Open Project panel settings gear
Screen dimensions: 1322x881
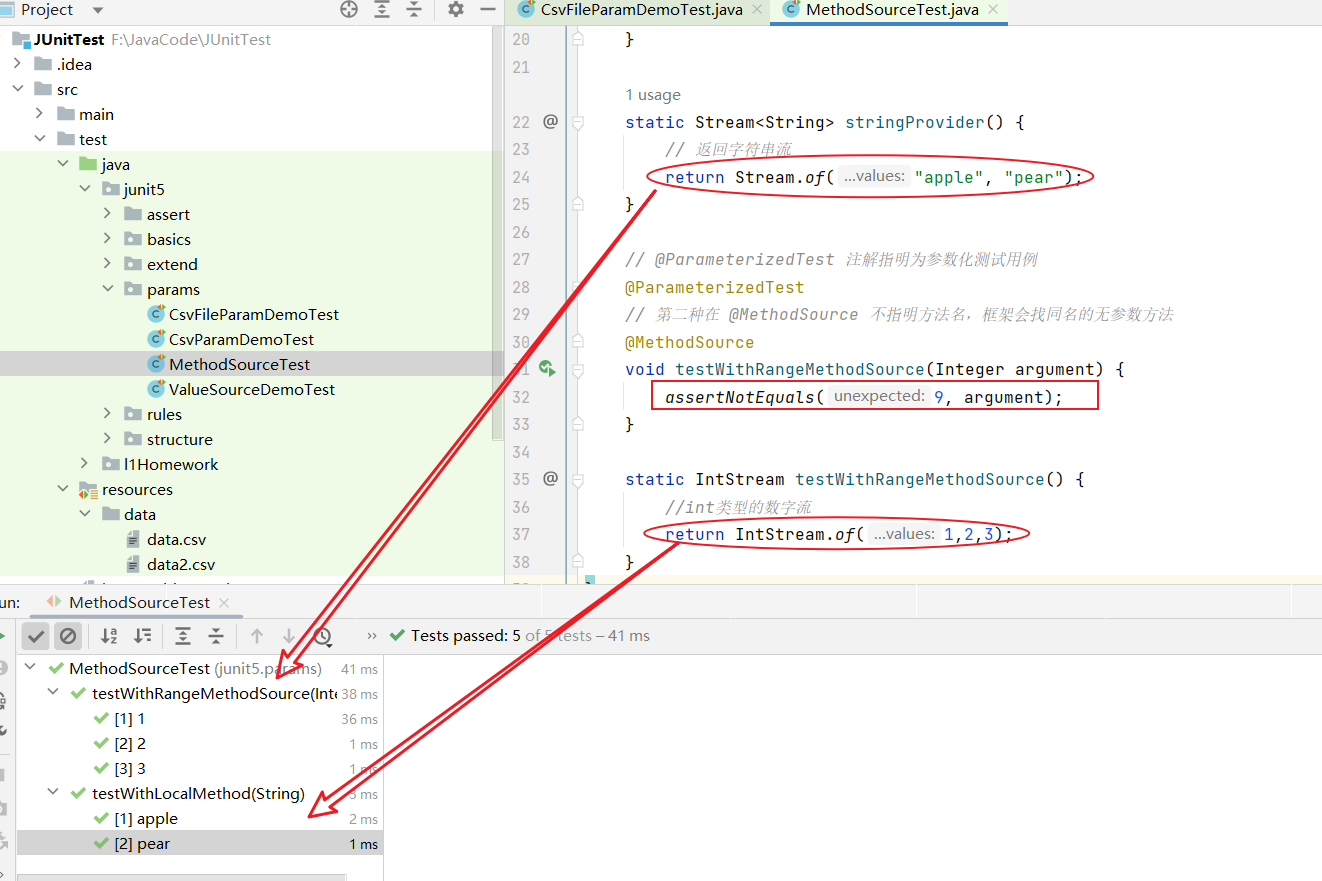coord(456,10)
